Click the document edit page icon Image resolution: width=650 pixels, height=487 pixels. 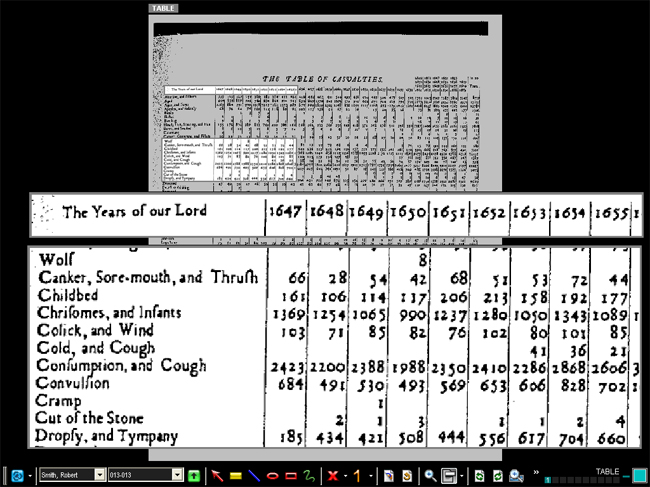point(388,475)
